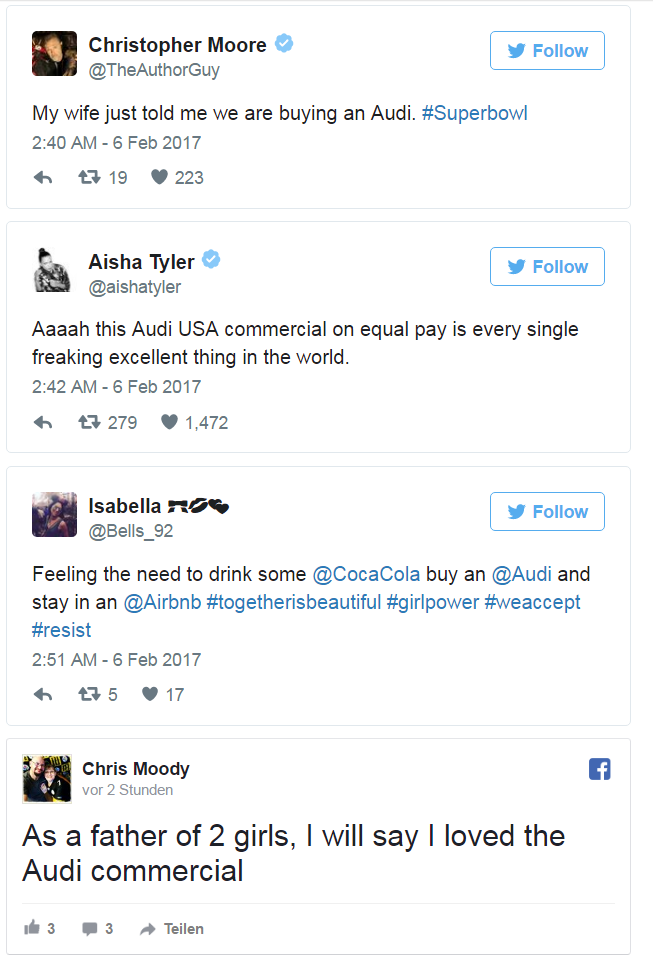653x959 pixels.
Task: Reply to Aisha Tyler's tweet
Action: click(x=43, y=423)
